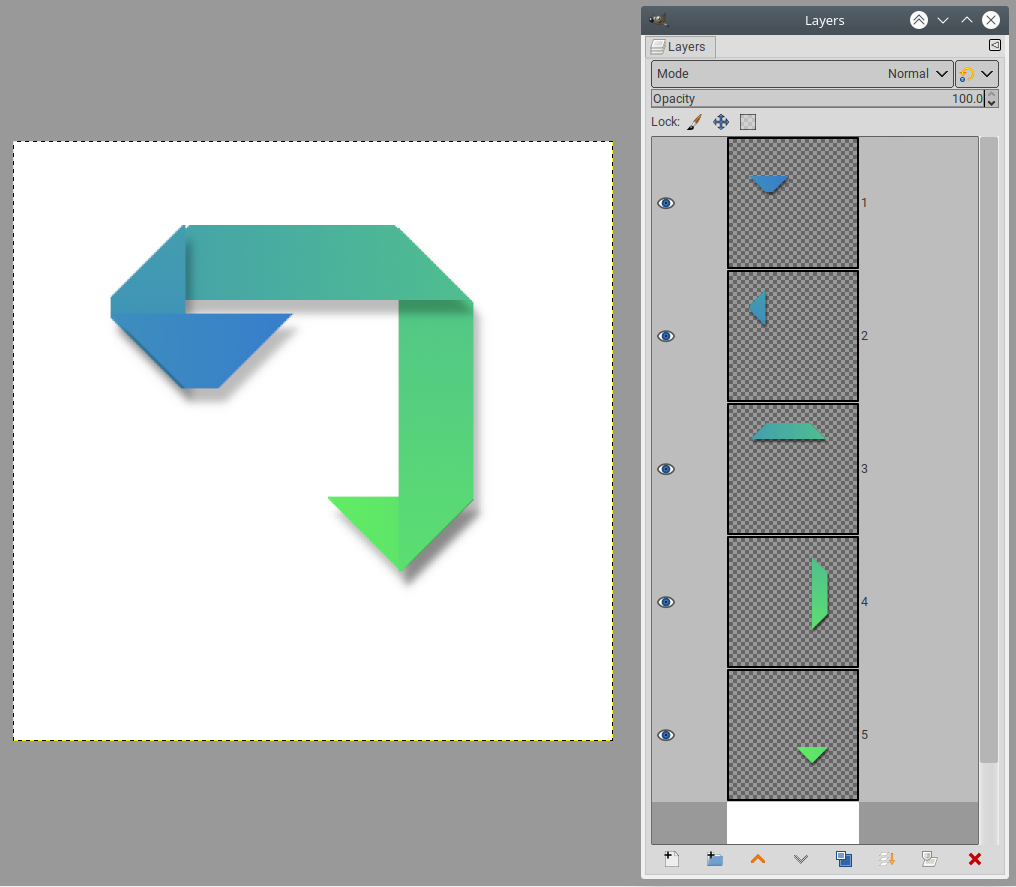Select layer 3 thumbnail with teal trapezoid
The width and height of the screenshot is (1016, 887).
click(792, 468)
